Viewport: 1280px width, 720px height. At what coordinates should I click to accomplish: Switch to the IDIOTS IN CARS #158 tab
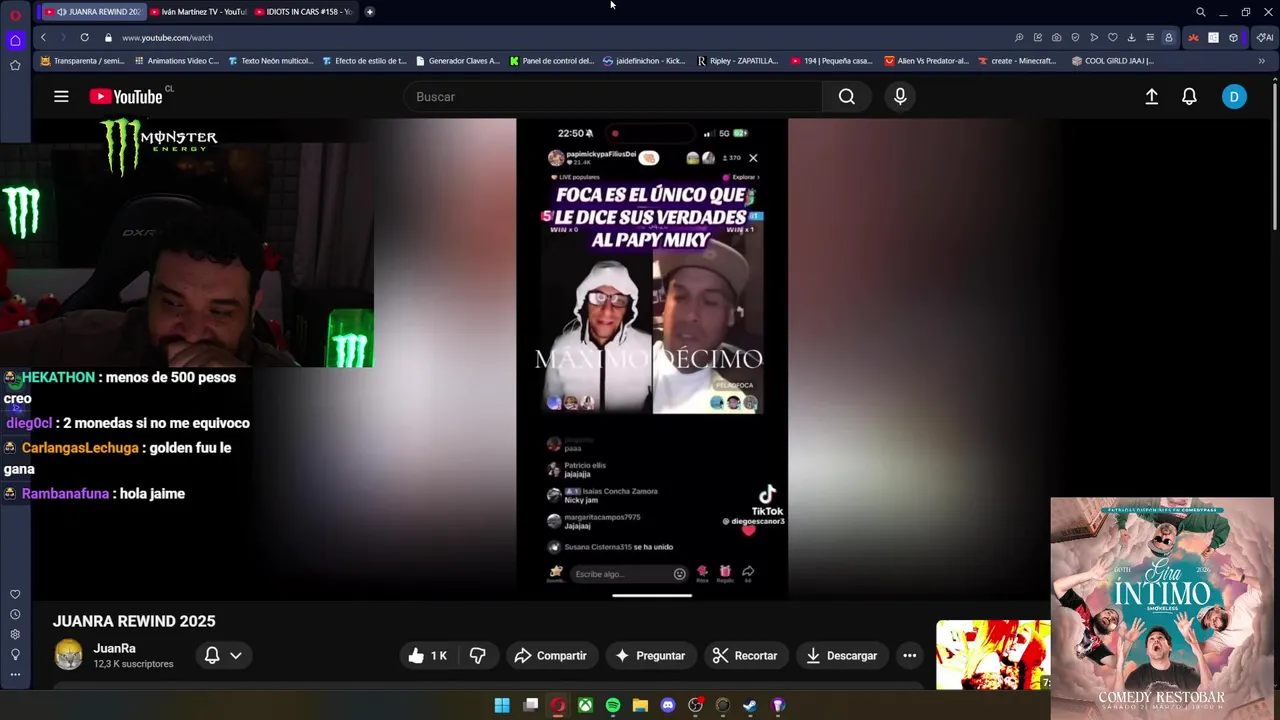[303, 12]
